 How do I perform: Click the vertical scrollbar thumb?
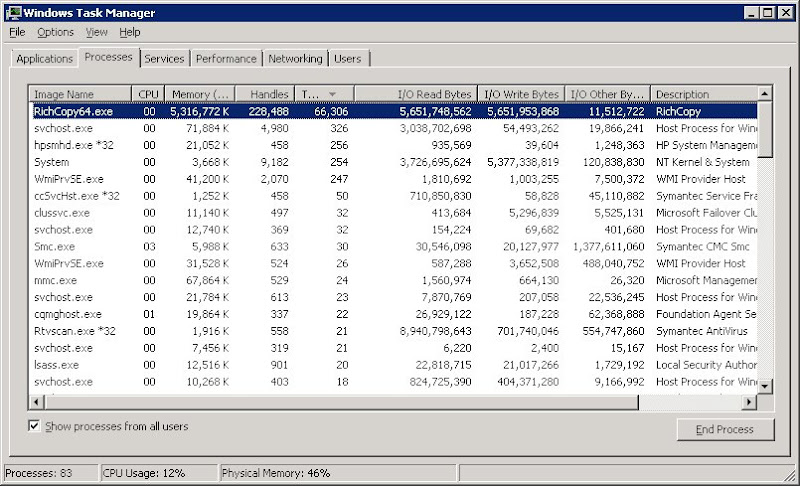[x=764, y=130]
